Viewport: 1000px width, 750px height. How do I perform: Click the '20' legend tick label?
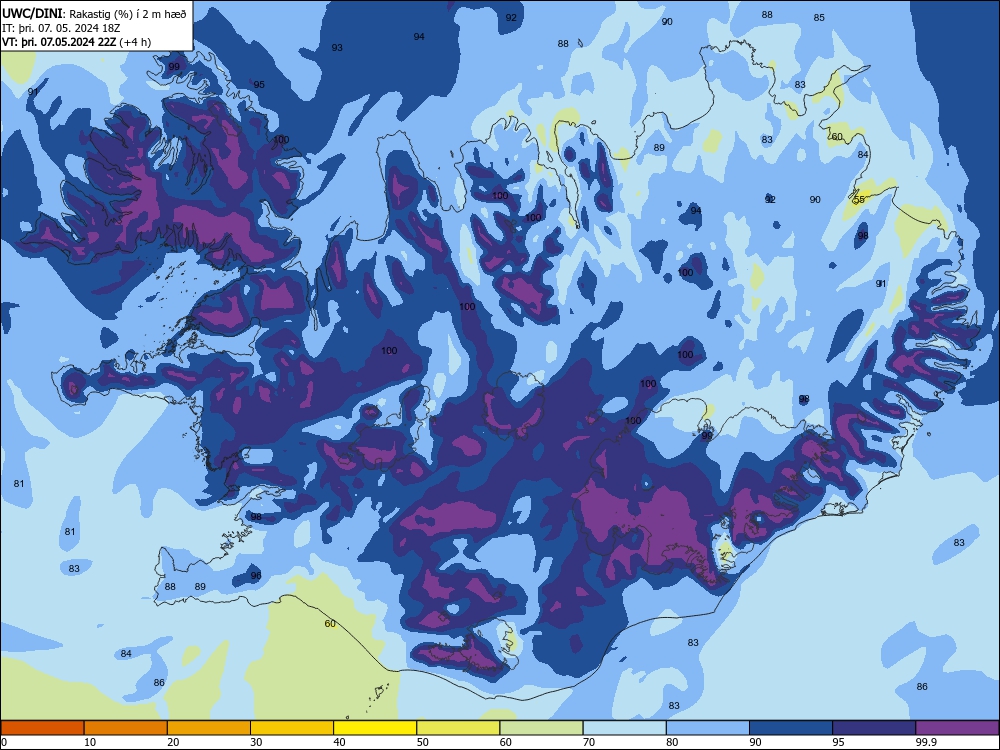point(173,742)
